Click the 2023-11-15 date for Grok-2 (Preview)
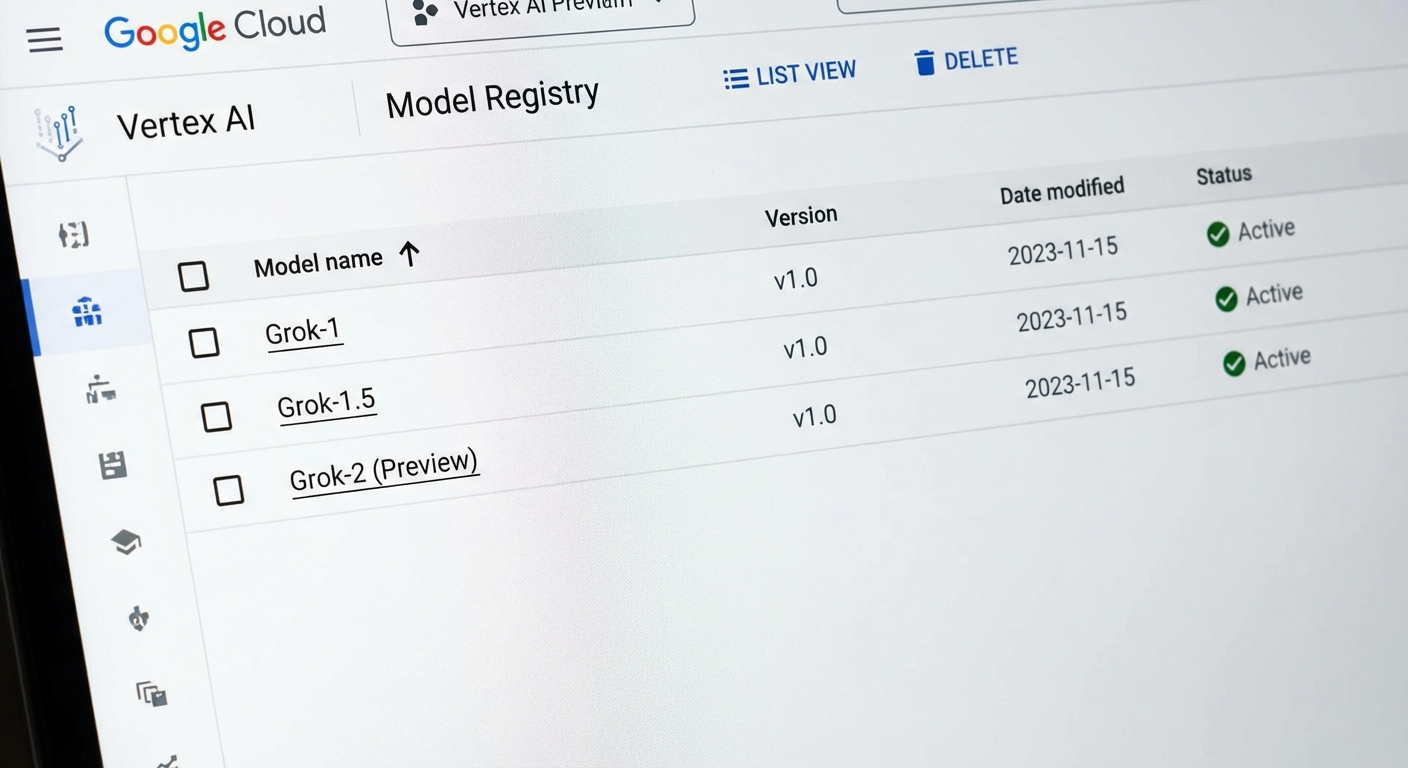 coord(1080,382)
